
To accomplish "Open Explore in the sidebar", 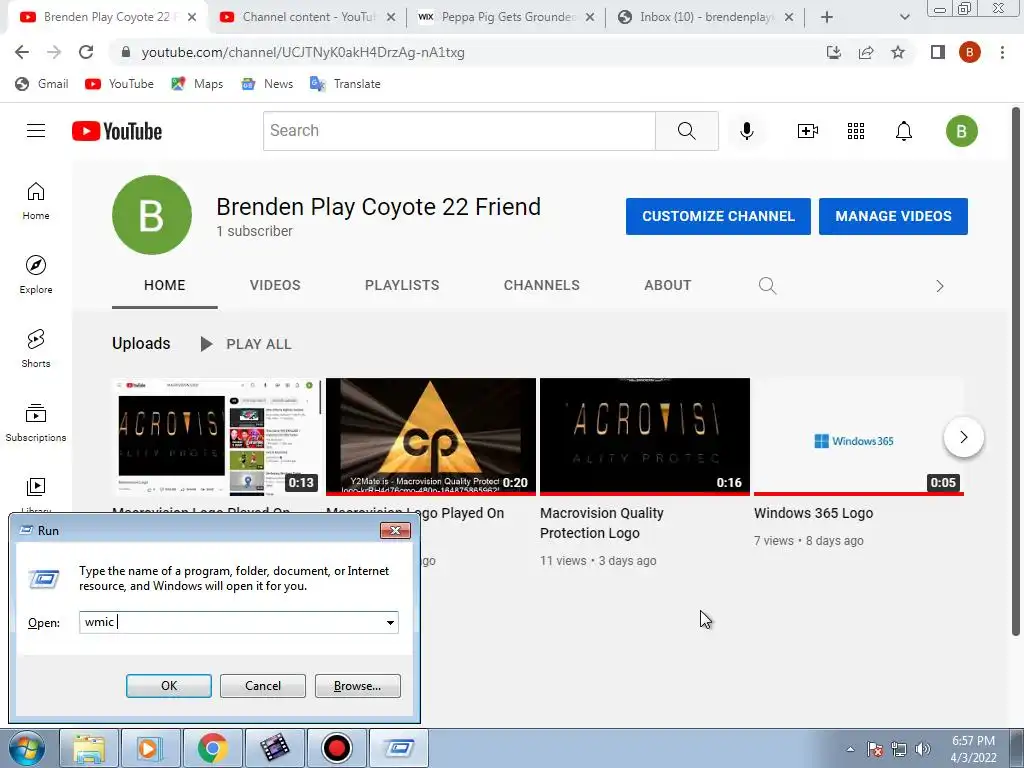I will pos(36,275).
